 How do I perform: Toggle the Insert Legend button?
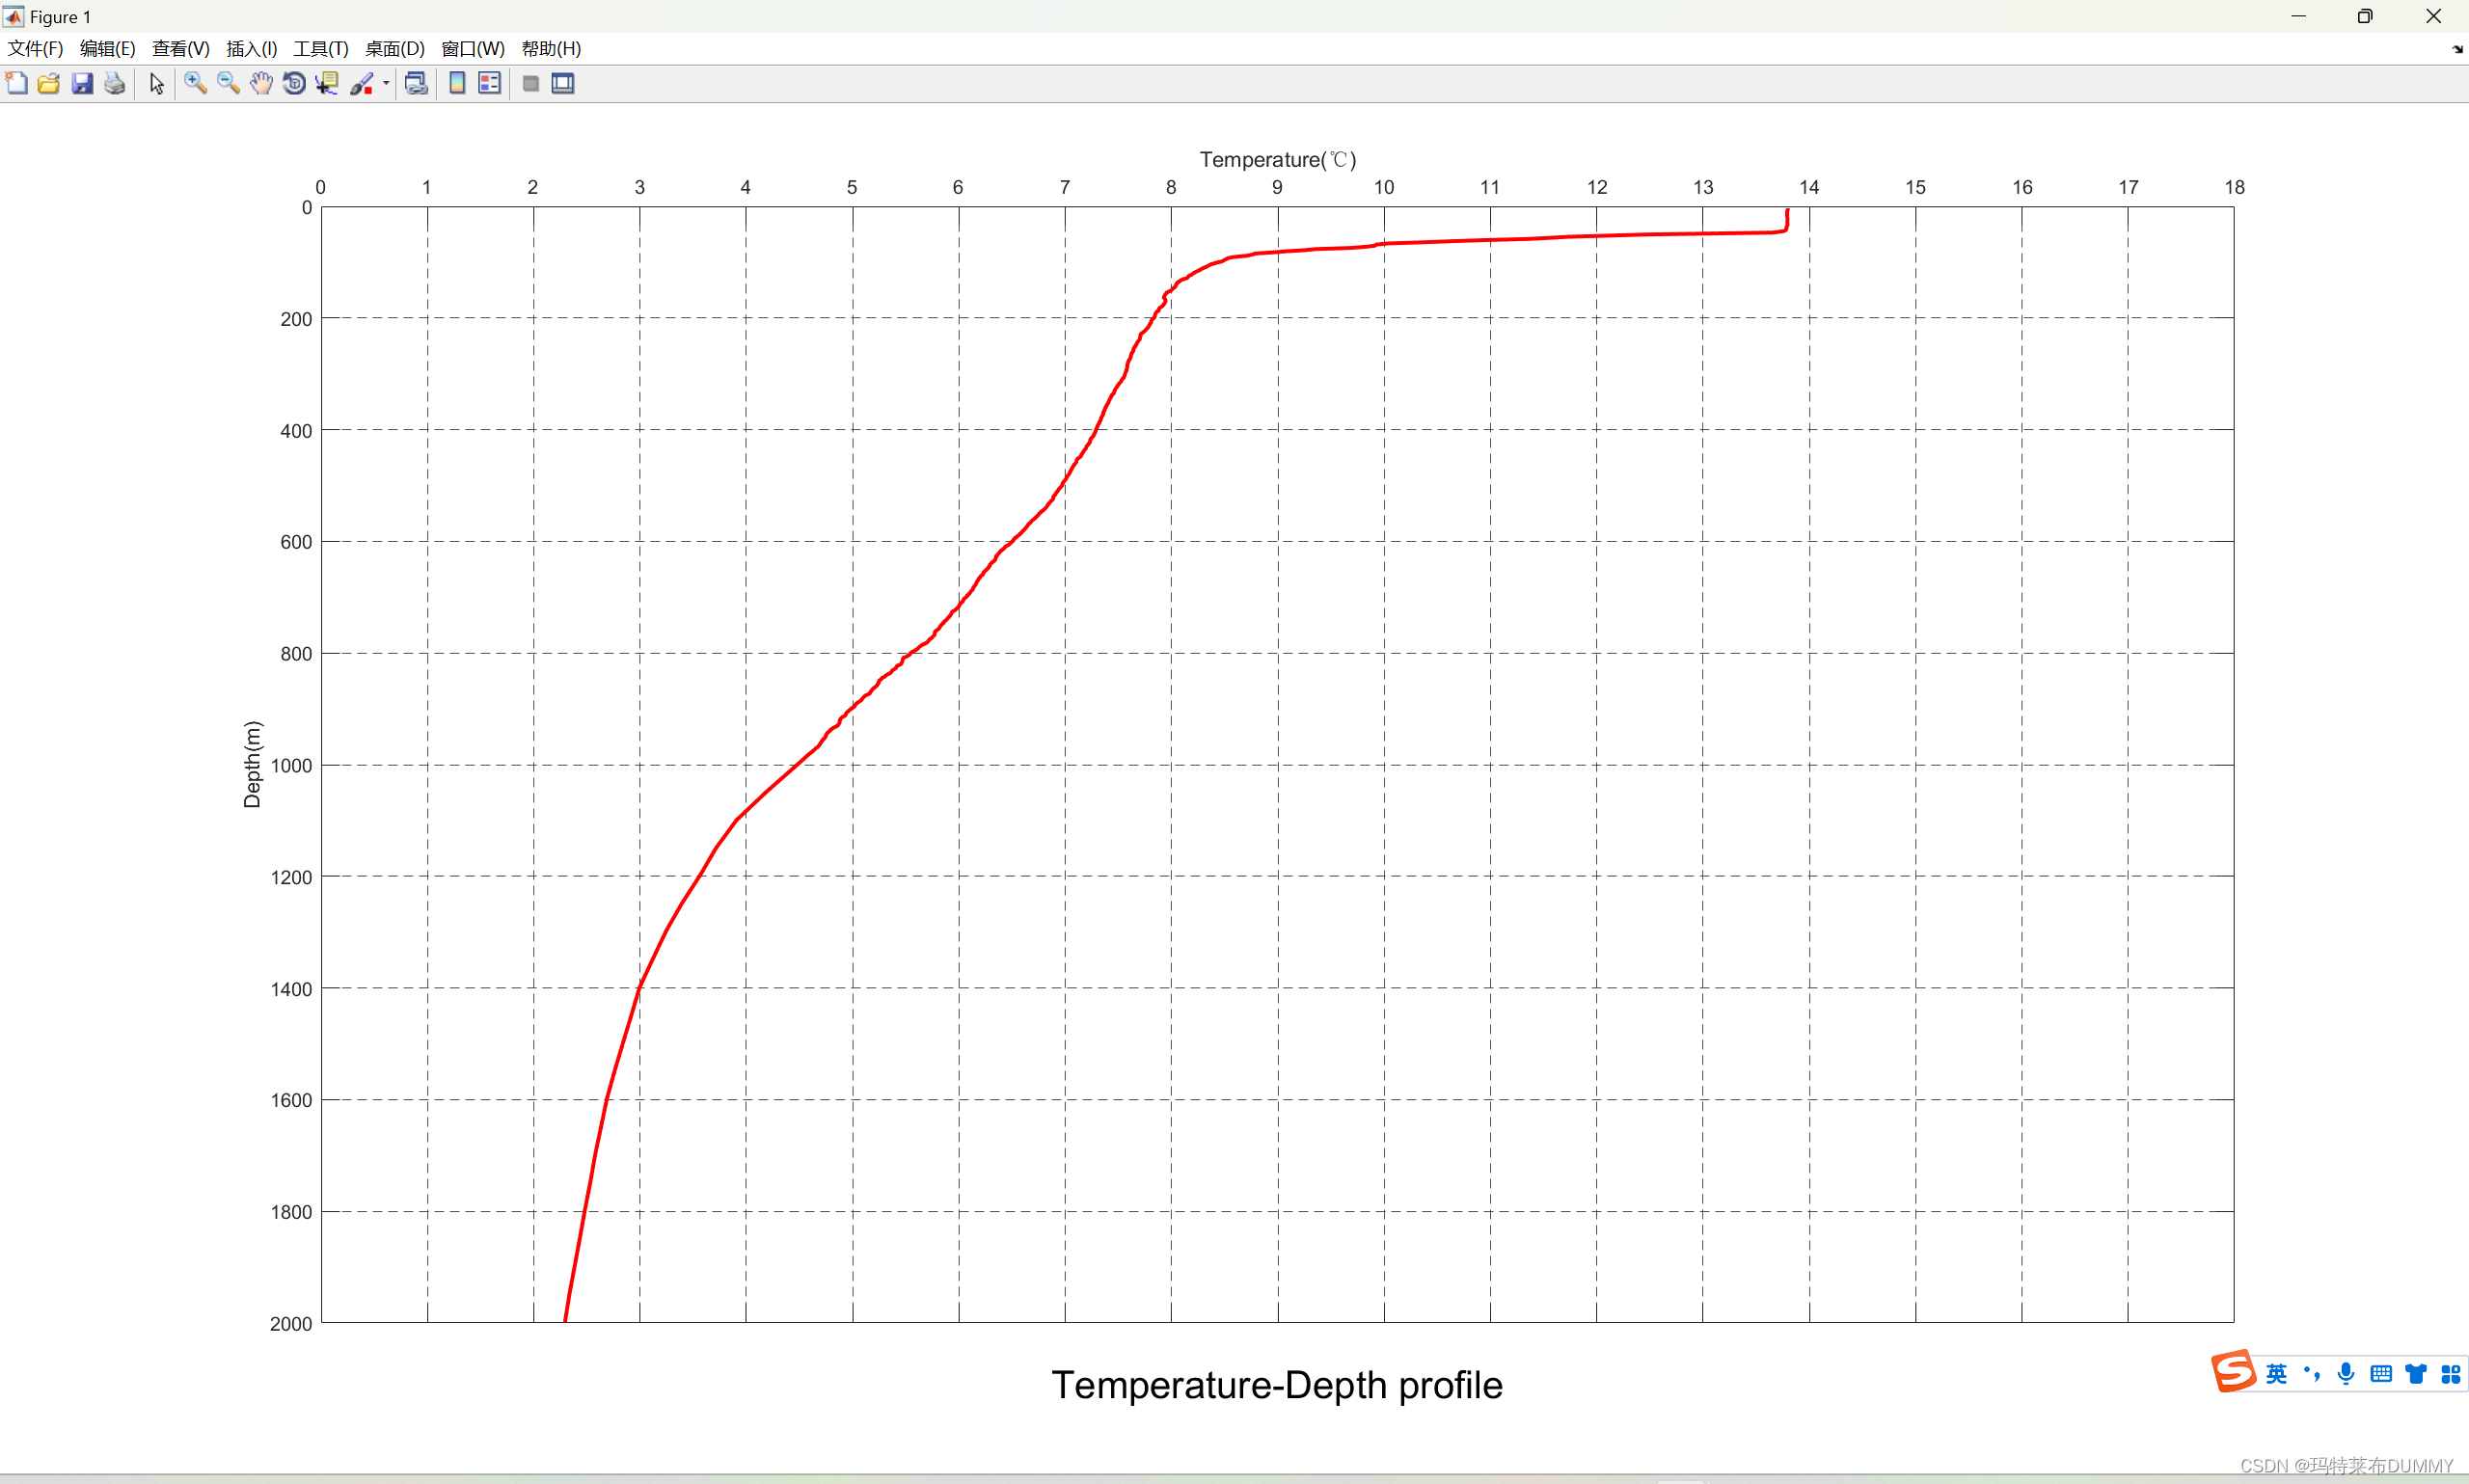[489, 84]
